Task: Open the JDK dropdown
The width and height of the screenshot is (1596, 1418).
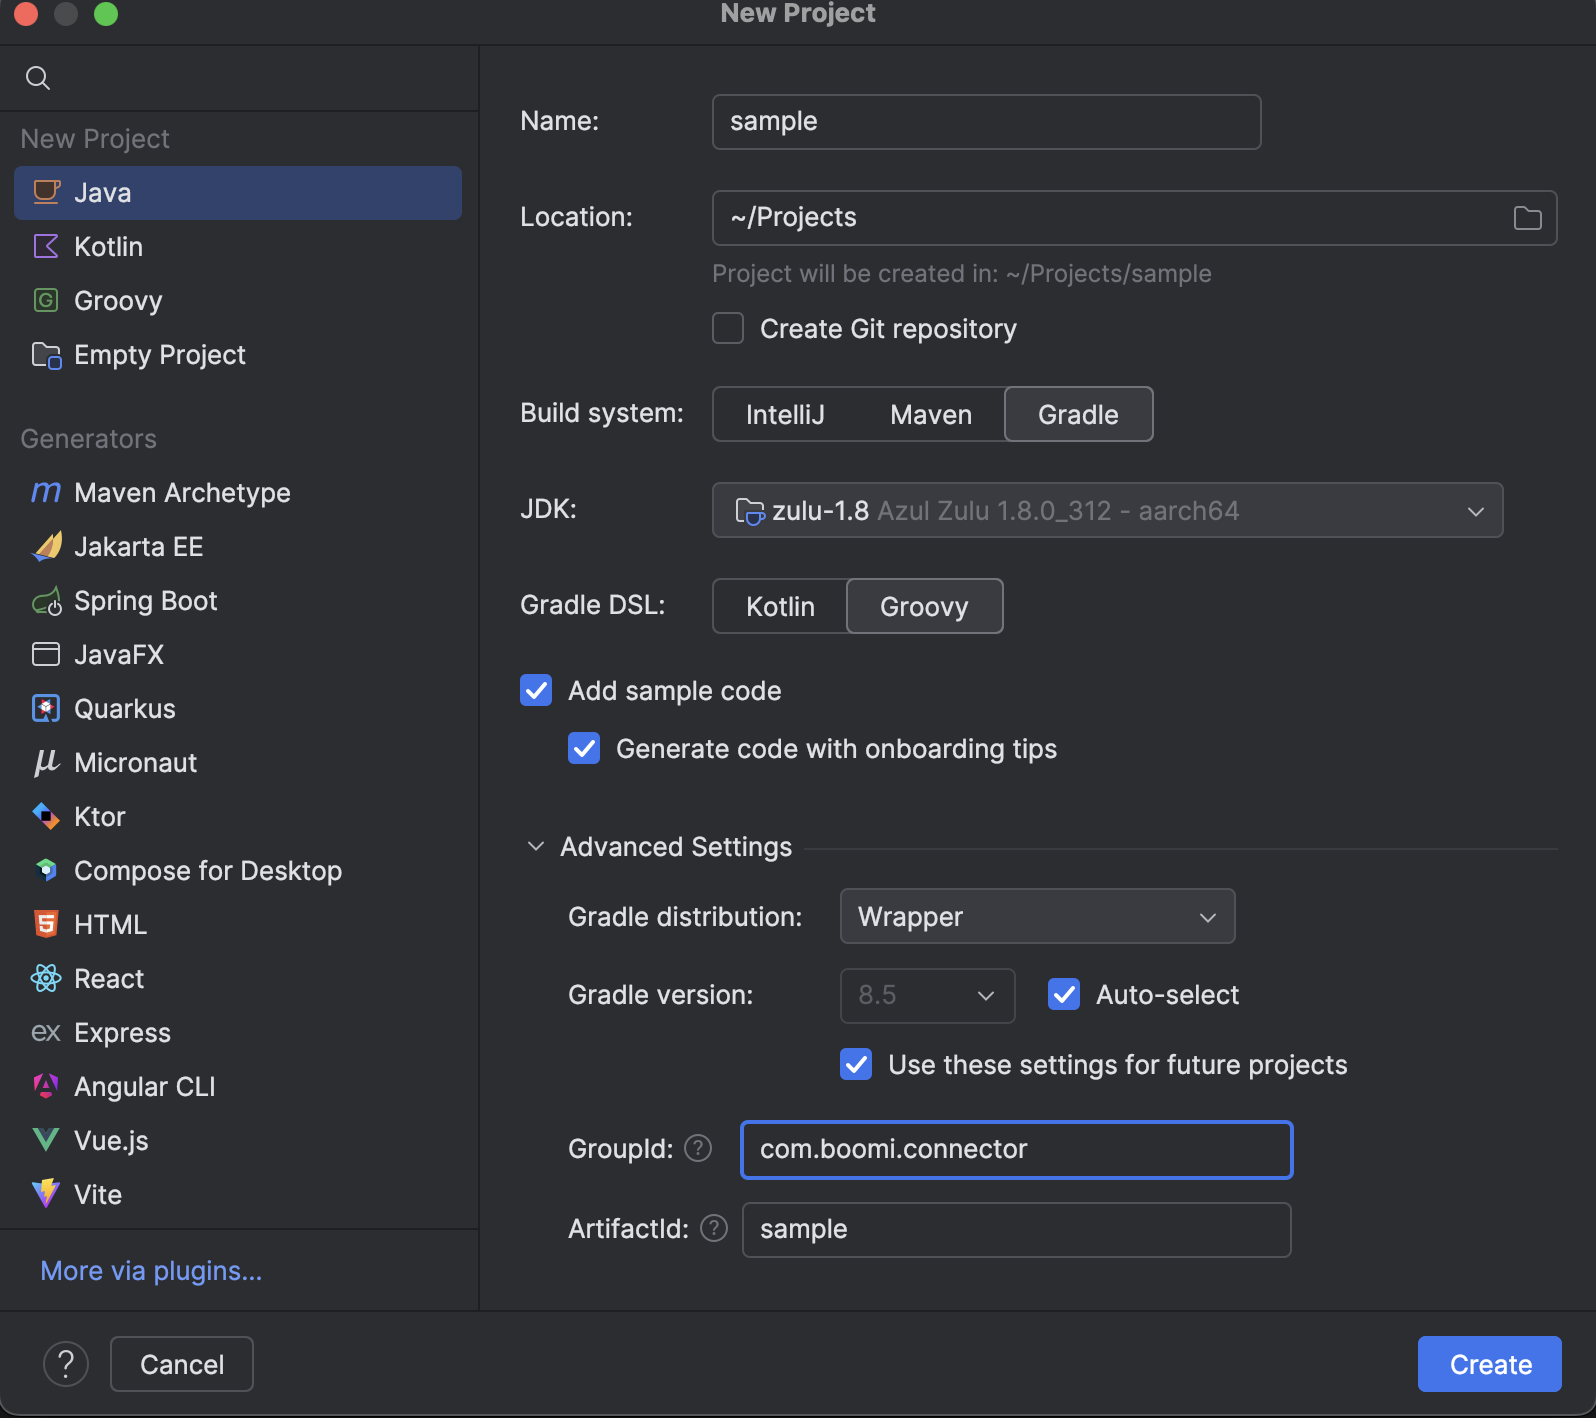Action: coord(1106,511)
